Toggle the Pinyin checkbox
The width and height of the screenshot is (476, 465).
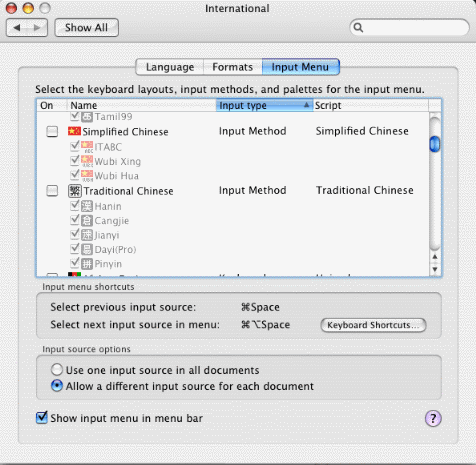pyautogui.click(x=75, y=263)
